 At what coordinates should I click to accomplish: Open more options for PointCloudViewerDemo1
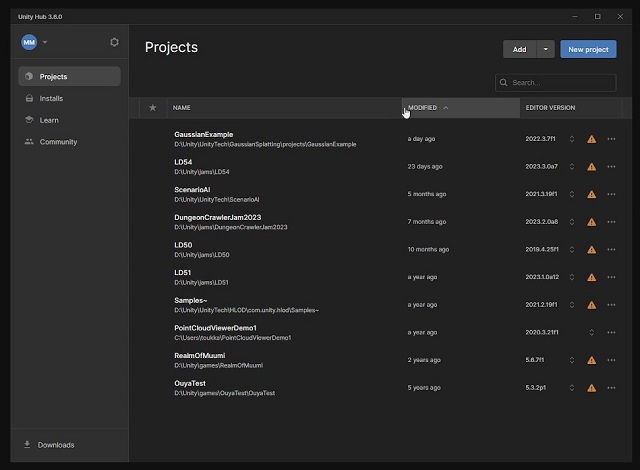[x=611, y=332]
